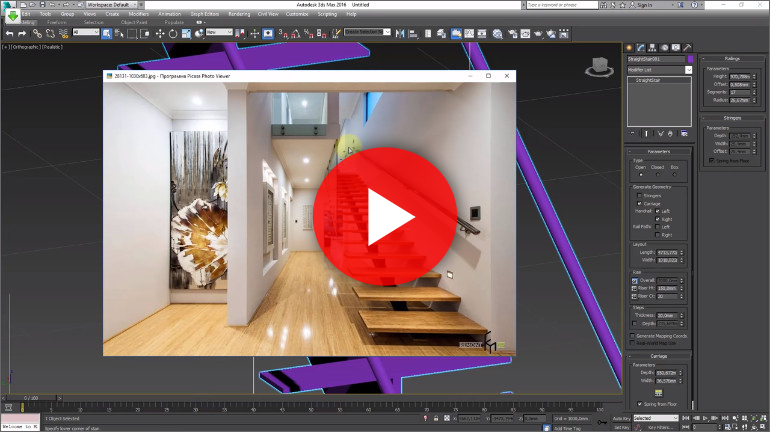This screenshot has height=432, width=770.
Task: Open the Material Editor icon
Action: [497, 34]
